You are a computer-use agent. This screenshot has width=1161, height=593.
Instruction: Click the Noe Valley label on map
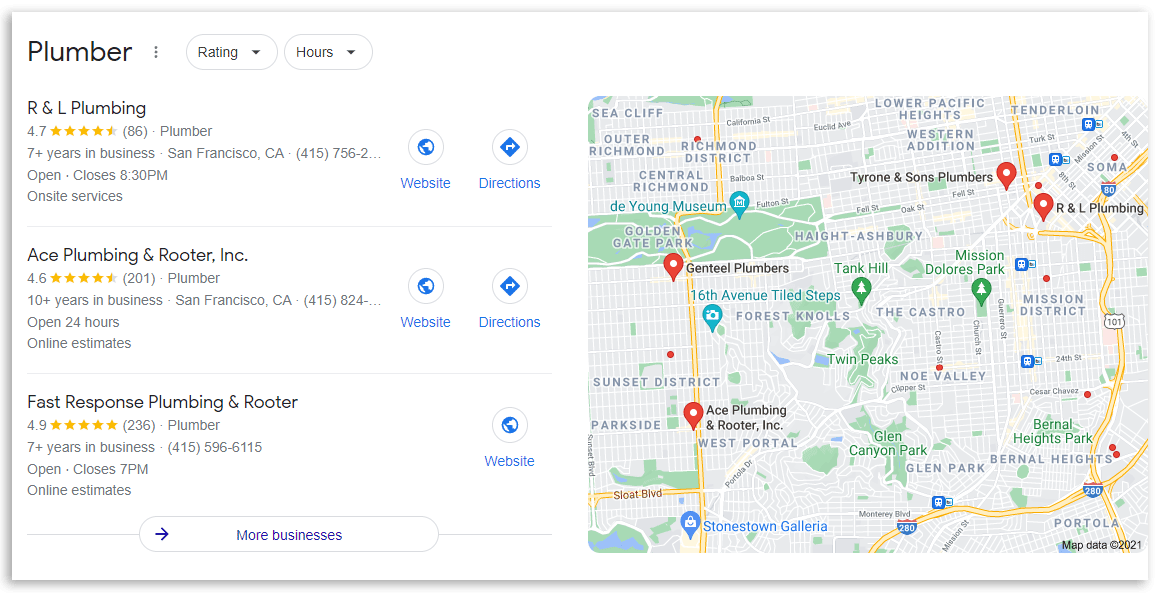point(943,376)
